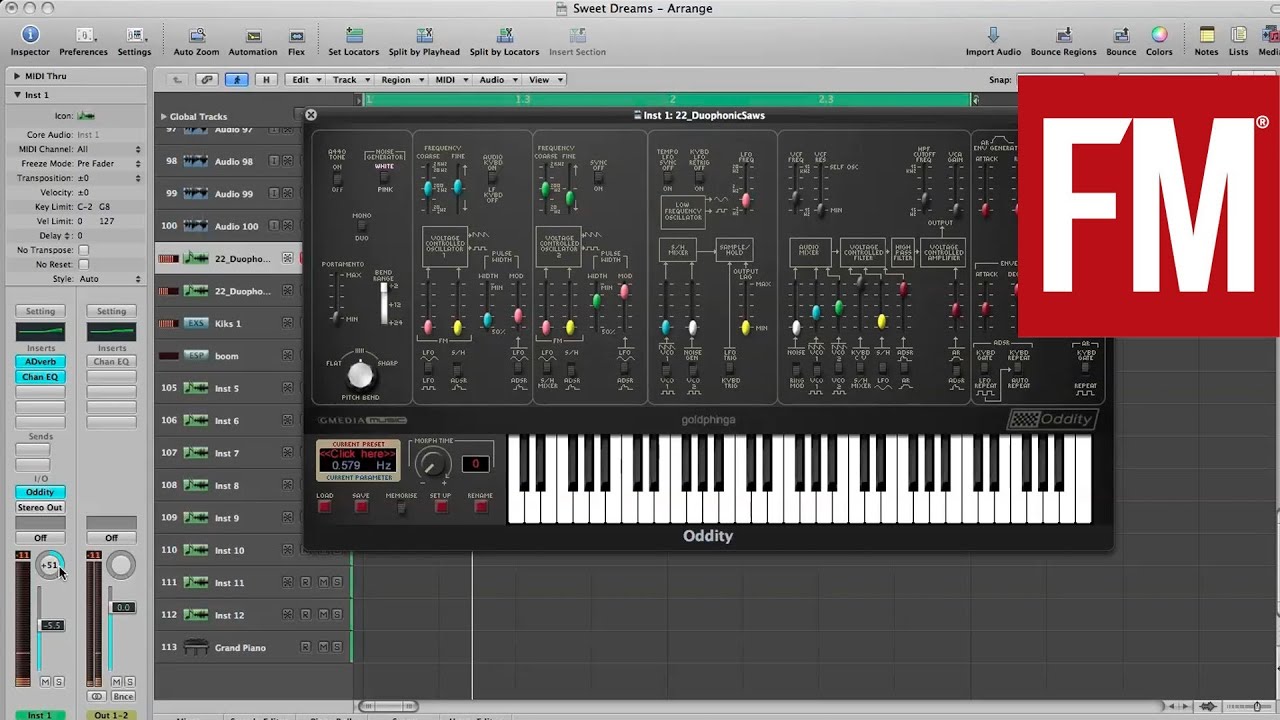The width and height of the screenshot is (1280, 720).
Task: Open the Arrange View menu
Action: (544, 80)
